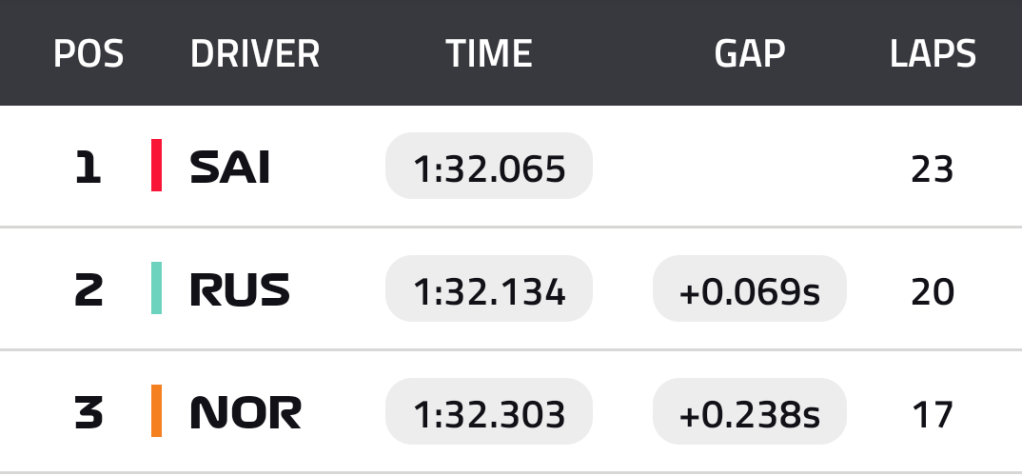Click the 1:32.134 lap time pill
Viewport: 1022px width, 476px height.
(489, 290)
